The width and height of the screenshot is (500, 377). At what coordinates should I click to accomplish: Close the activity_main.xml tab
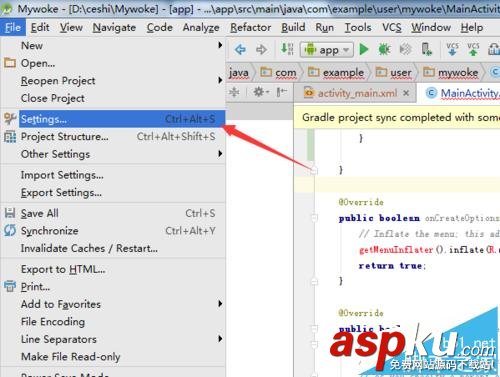tap(406, 93)
